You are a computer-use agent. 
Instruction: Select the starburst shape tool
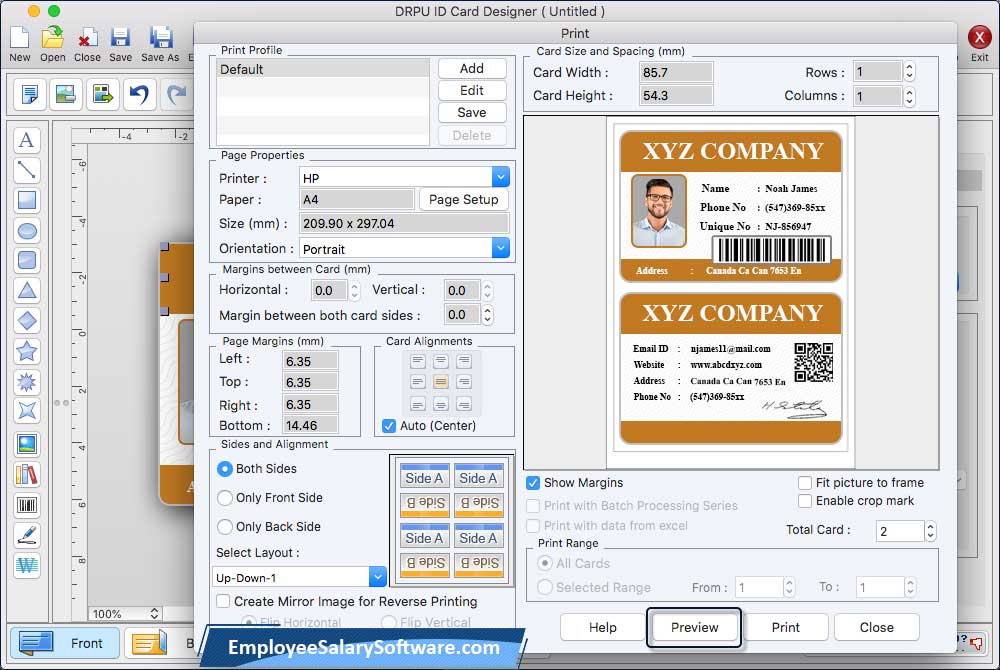(x=27, y=381)
